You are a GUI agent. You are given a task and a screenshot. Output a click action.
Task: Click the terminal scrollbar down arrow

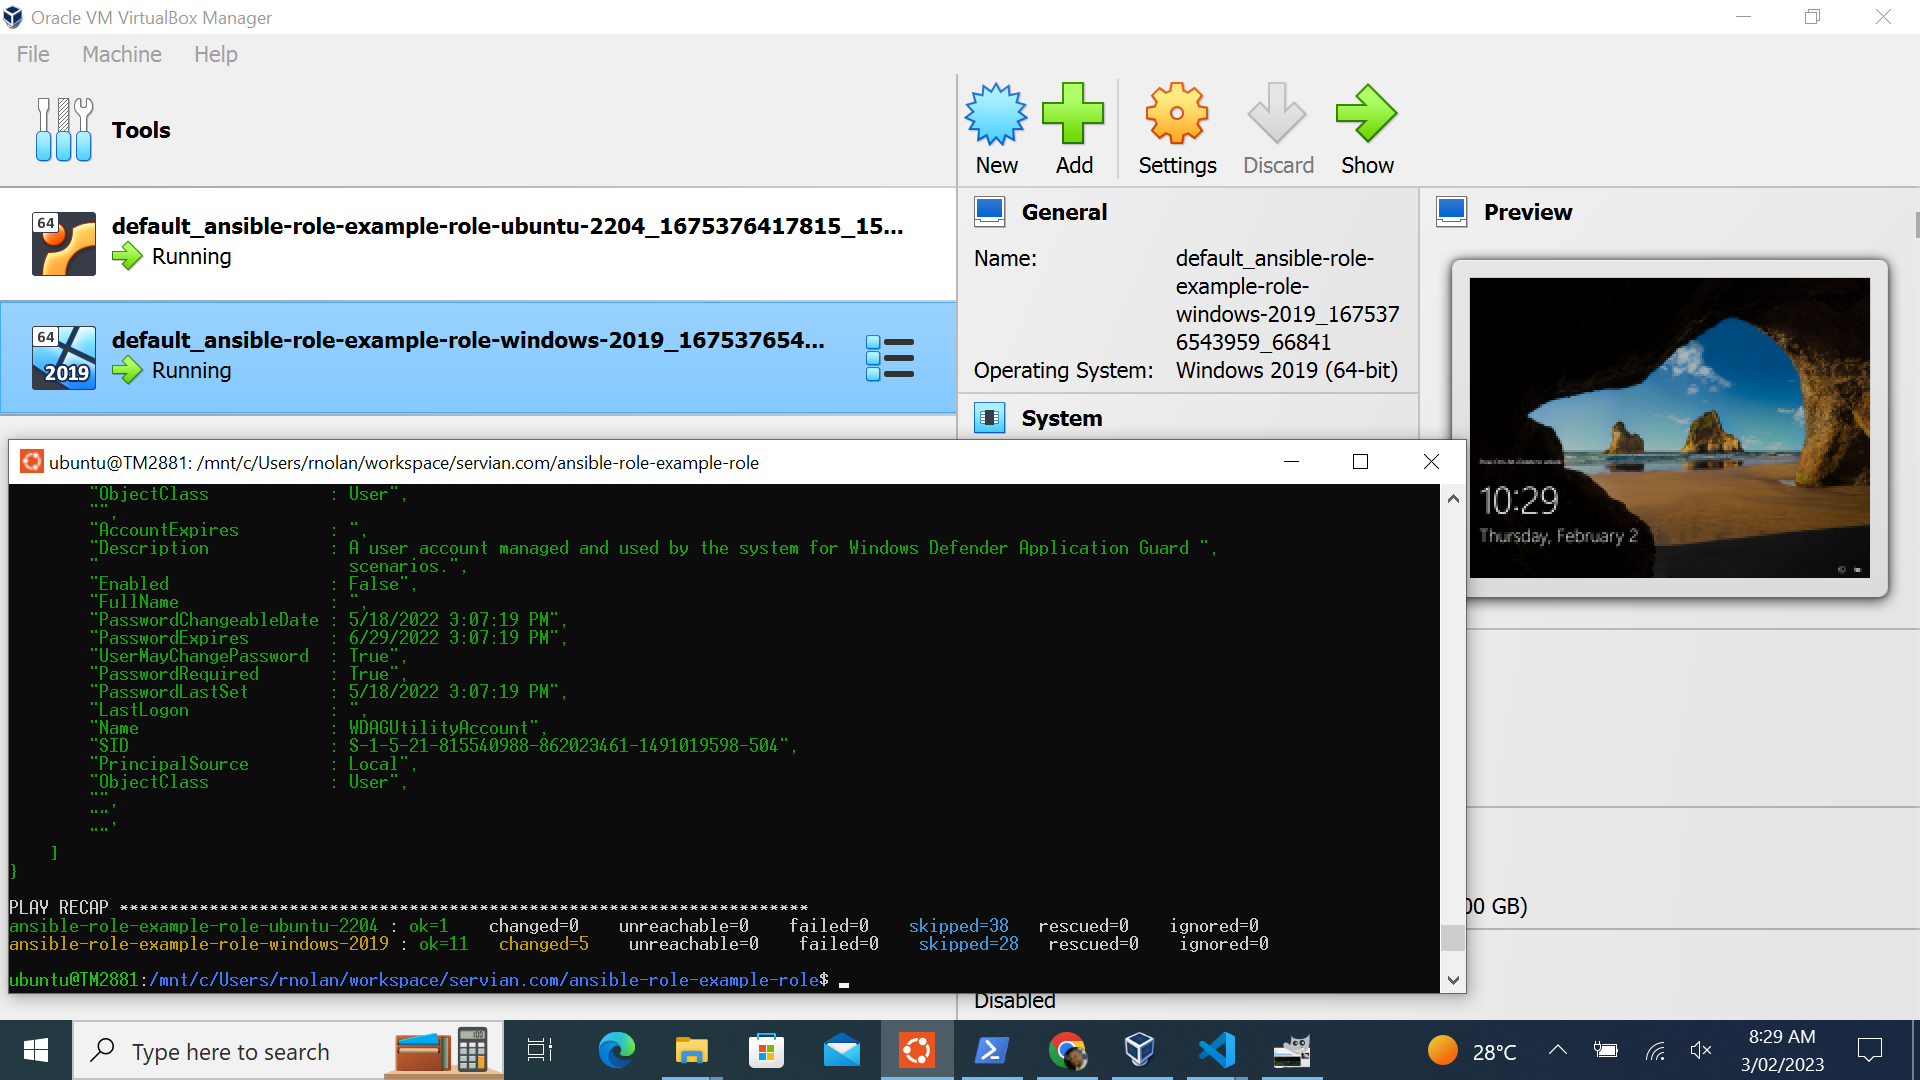(1453, 980)
